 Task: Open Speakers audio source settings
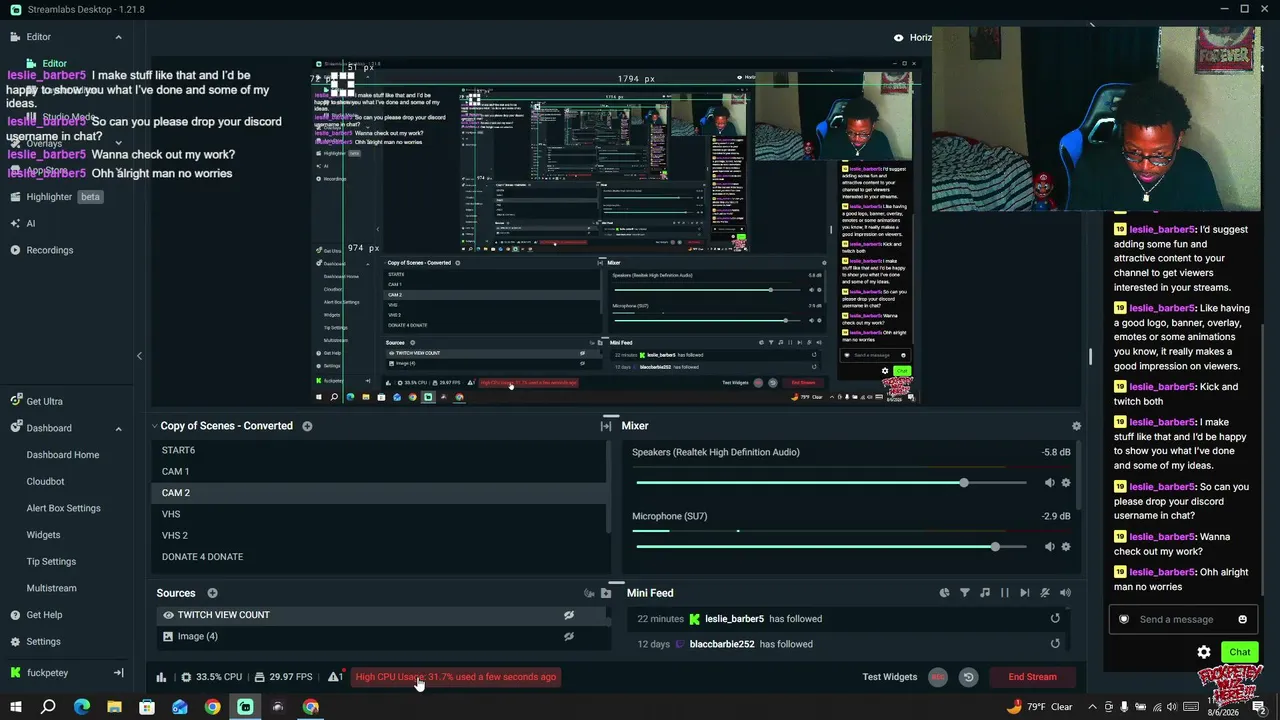point(1066,483)
